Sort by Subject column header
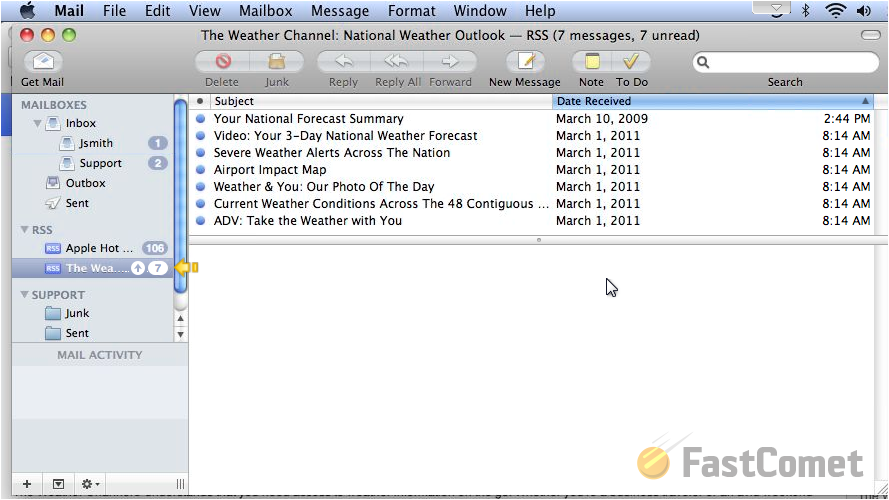 pos(381,101)
